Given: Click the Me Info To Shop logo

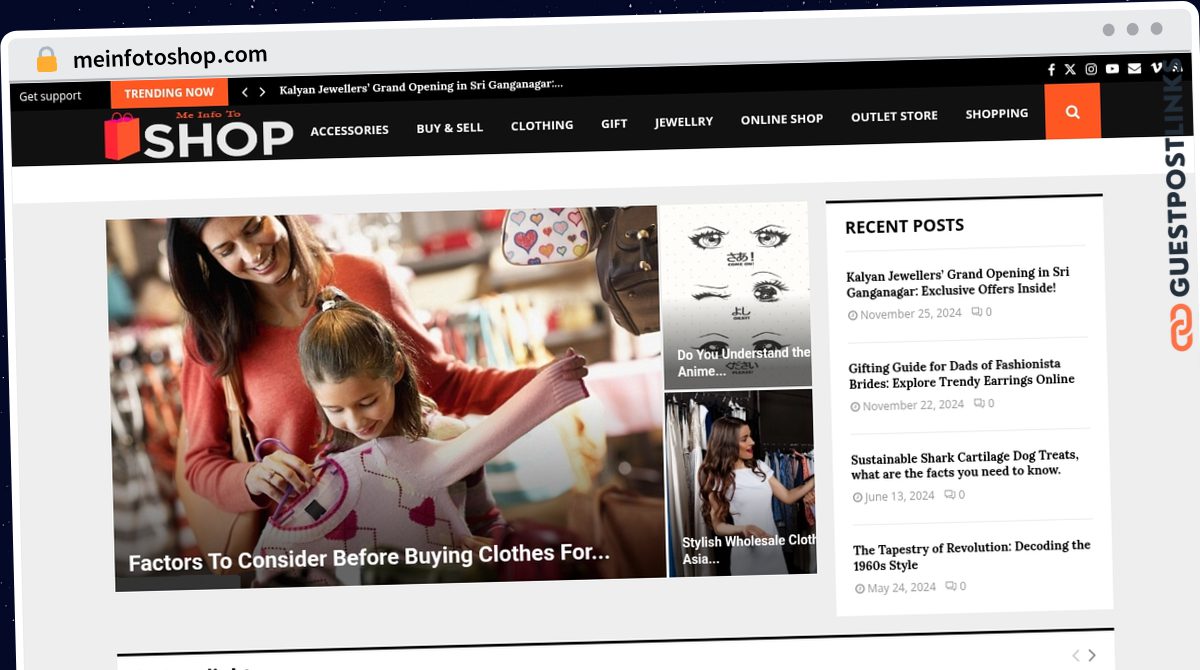Looking at the screenshot, I should (x=198, y=135).
